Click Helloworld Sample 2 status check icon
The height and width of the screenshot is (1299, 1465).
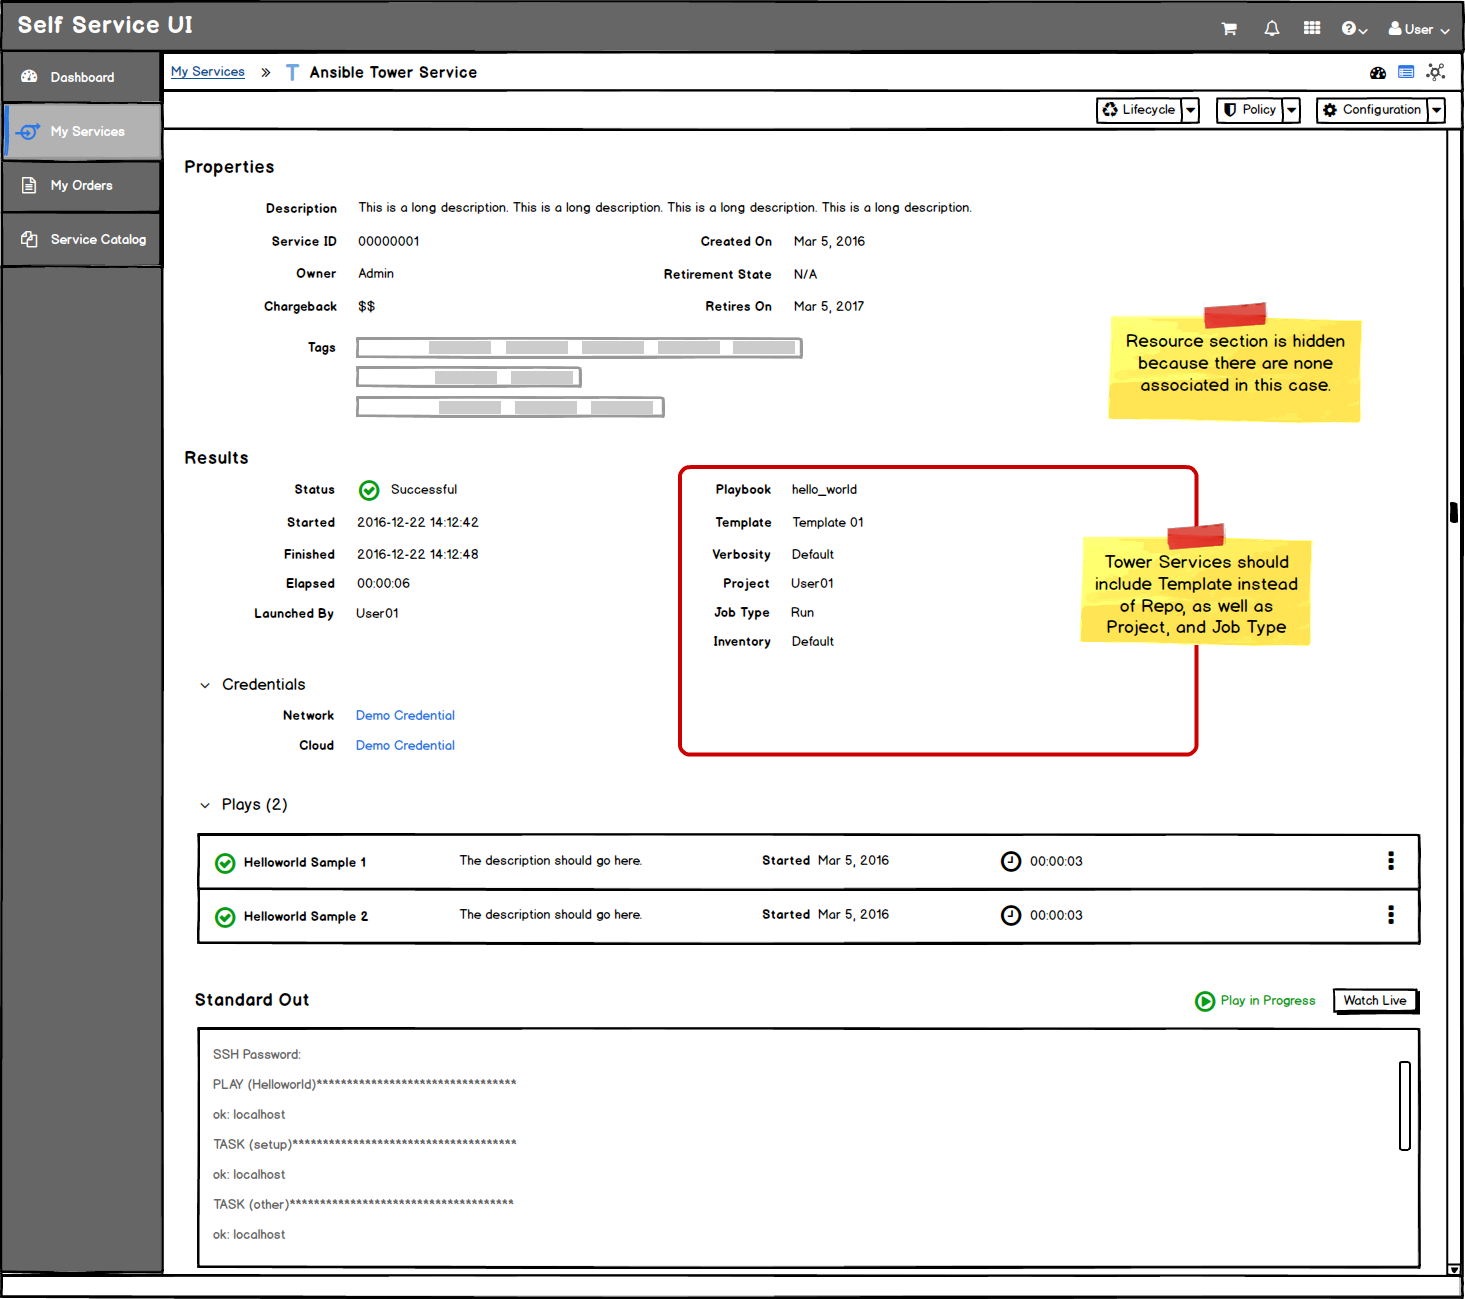tap(225, 917)
